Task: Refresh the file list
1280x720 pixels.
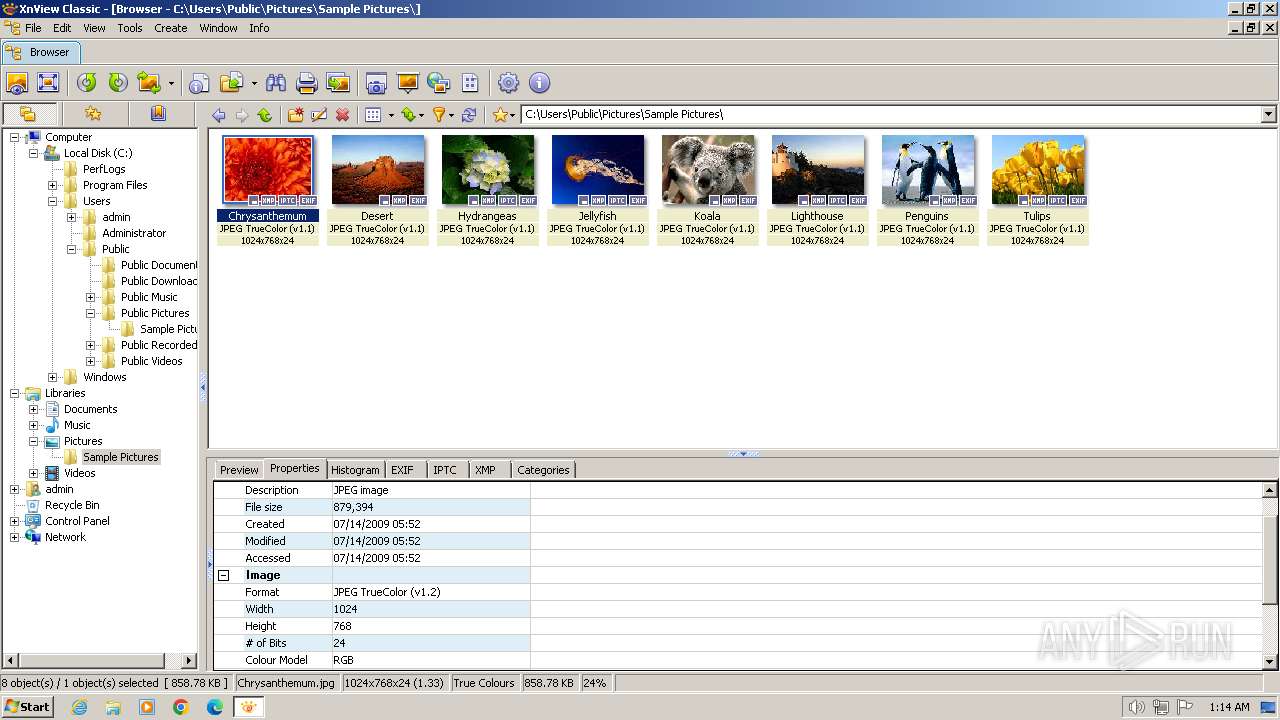Action: pyautogui.click(x=469, y=115)
